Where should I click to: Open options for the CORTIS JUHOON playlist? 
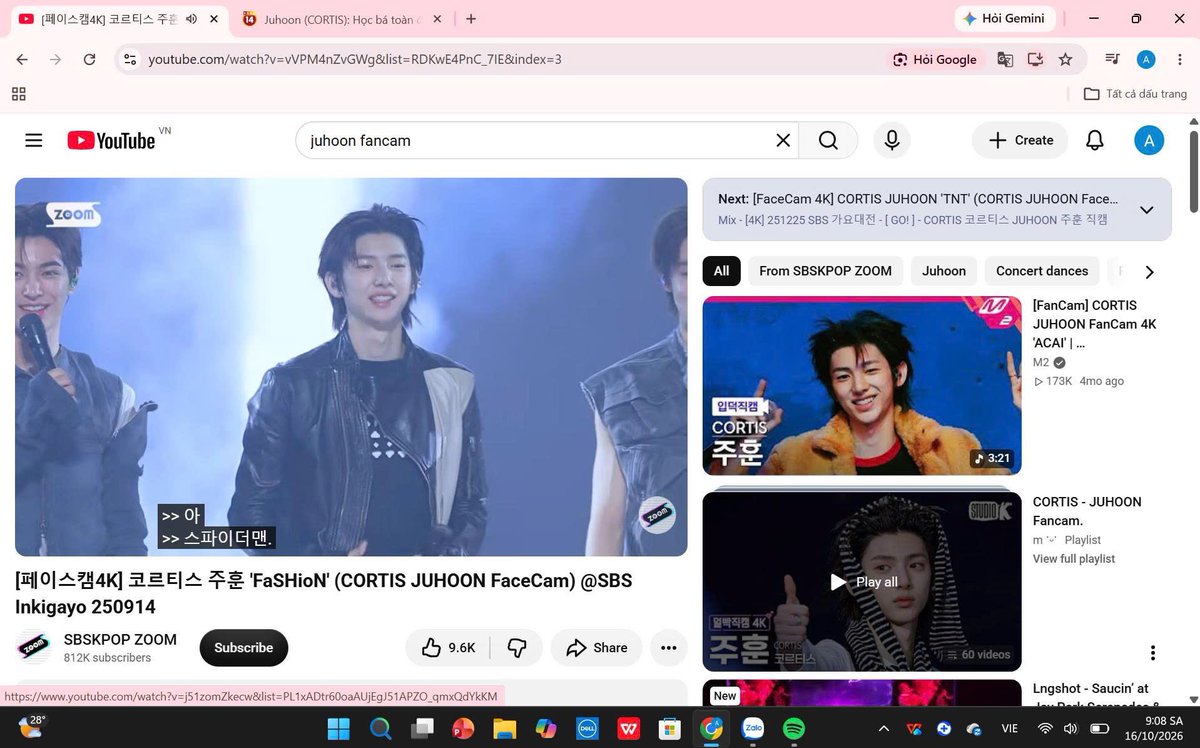coord(1152,653)
